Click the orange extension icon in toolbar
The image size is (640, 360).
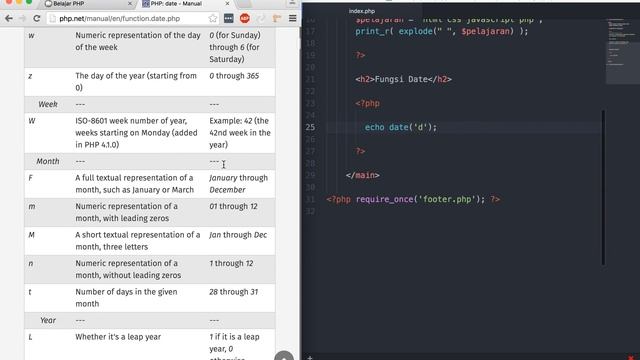pyautogui.click(x=277, y=18)
